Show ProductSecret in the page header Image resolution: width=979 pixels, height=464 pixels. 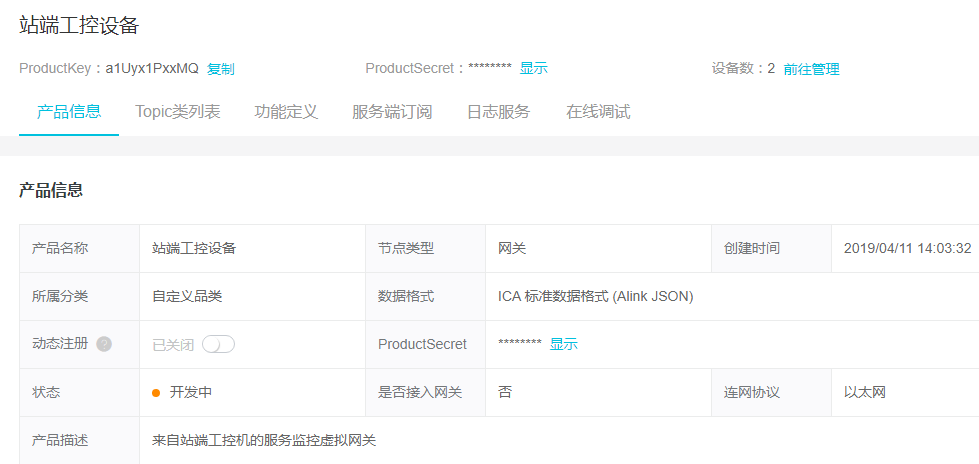click(x=533, y=69)
